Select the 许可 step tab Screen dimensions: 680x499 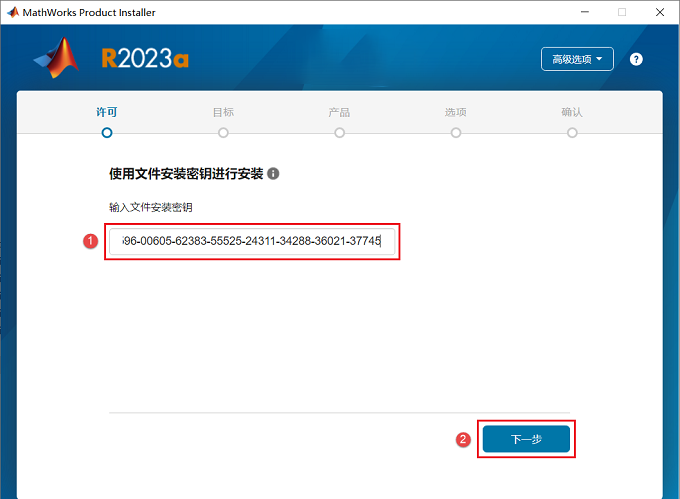[x=107, y=112]
